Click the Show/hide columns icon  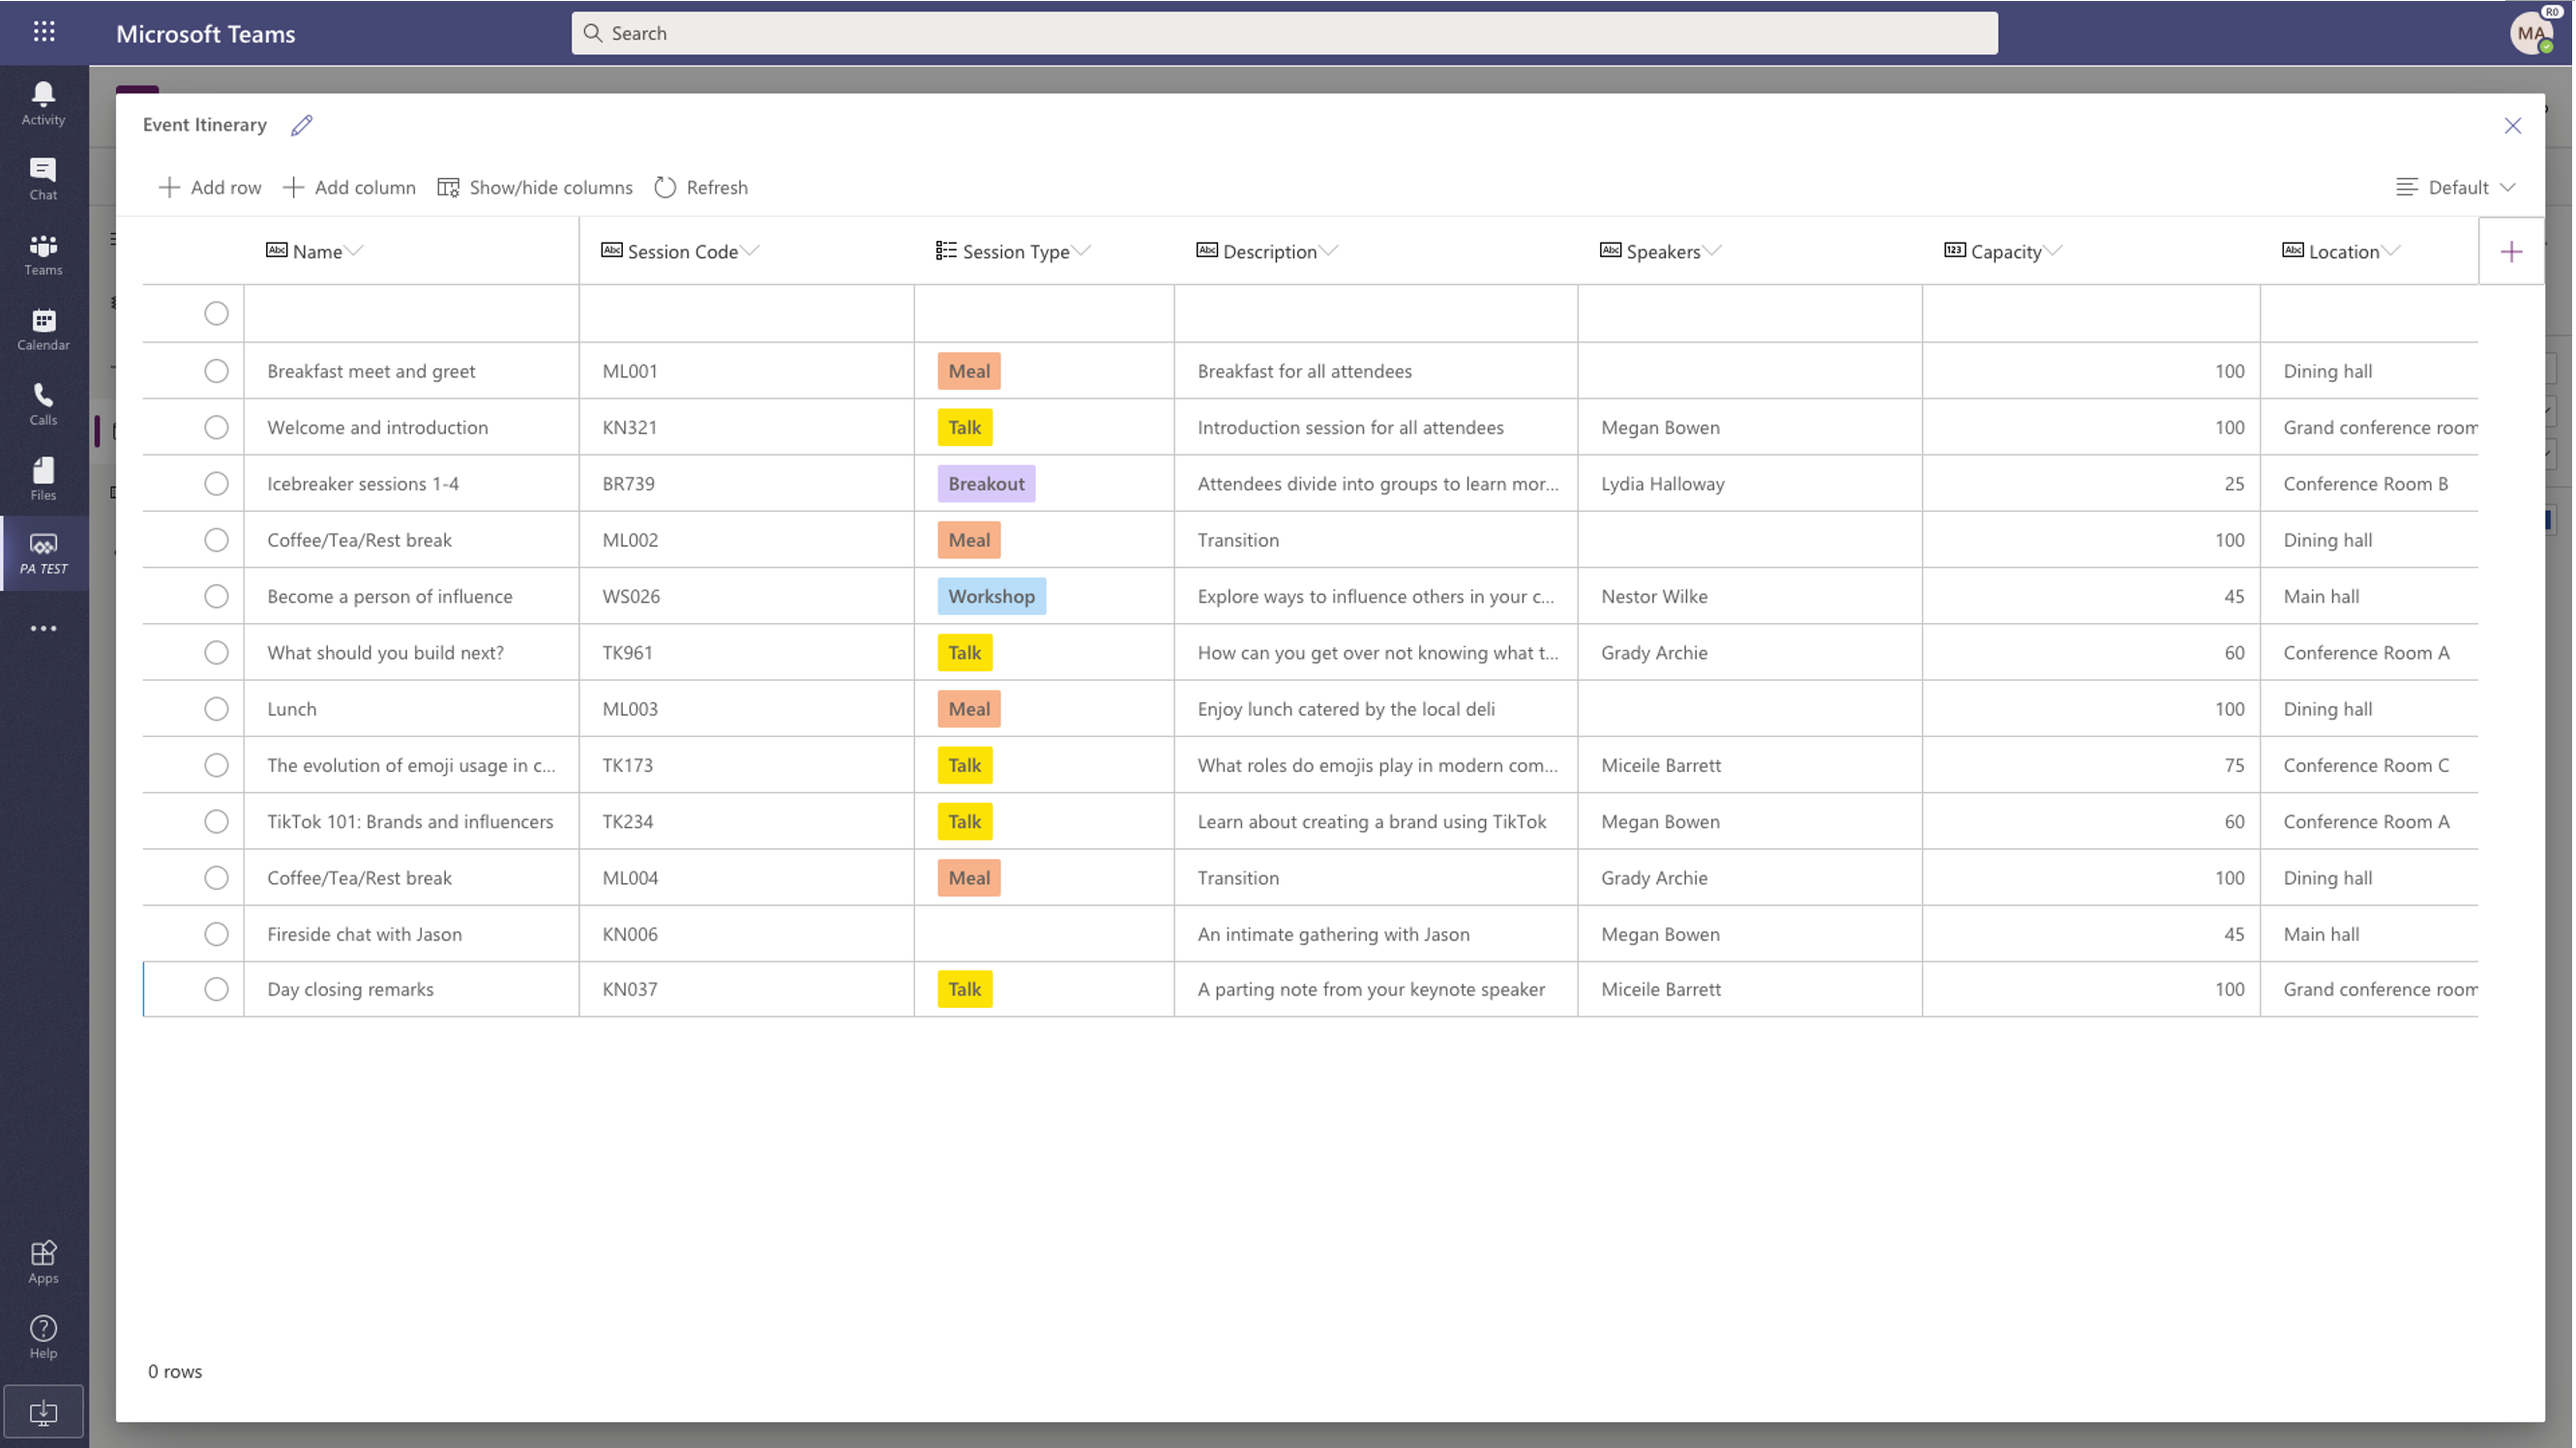tap(446, 186)
